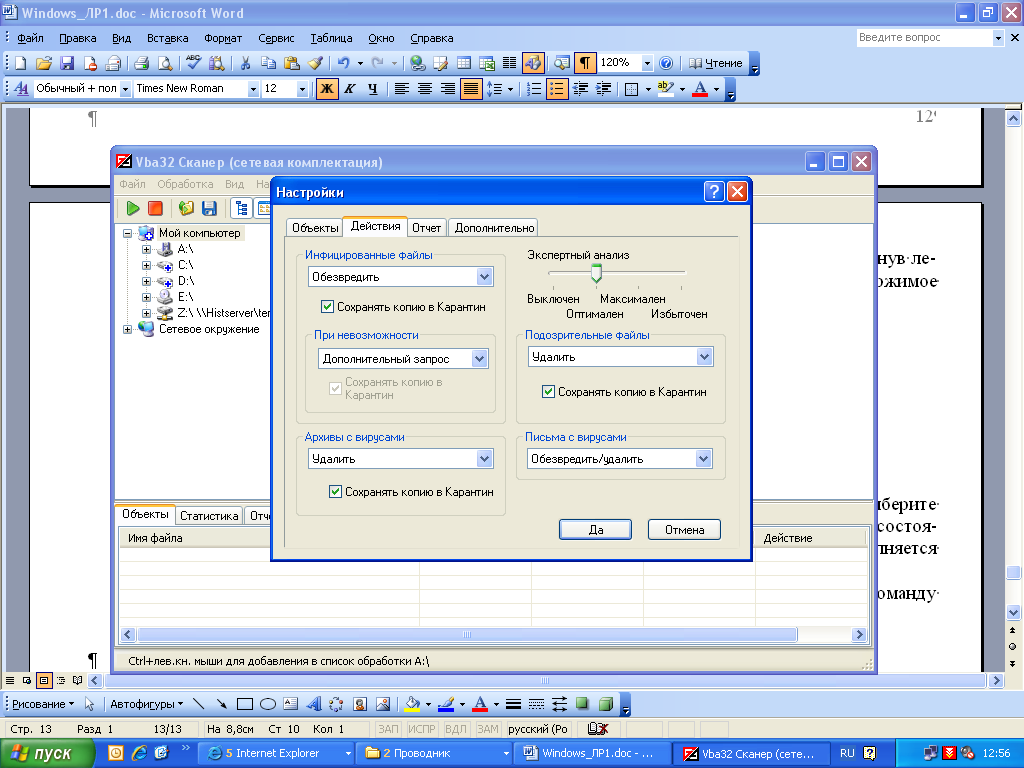
Task: Click the Open folder icon in Word toolbar
Action: coord(44,63)
